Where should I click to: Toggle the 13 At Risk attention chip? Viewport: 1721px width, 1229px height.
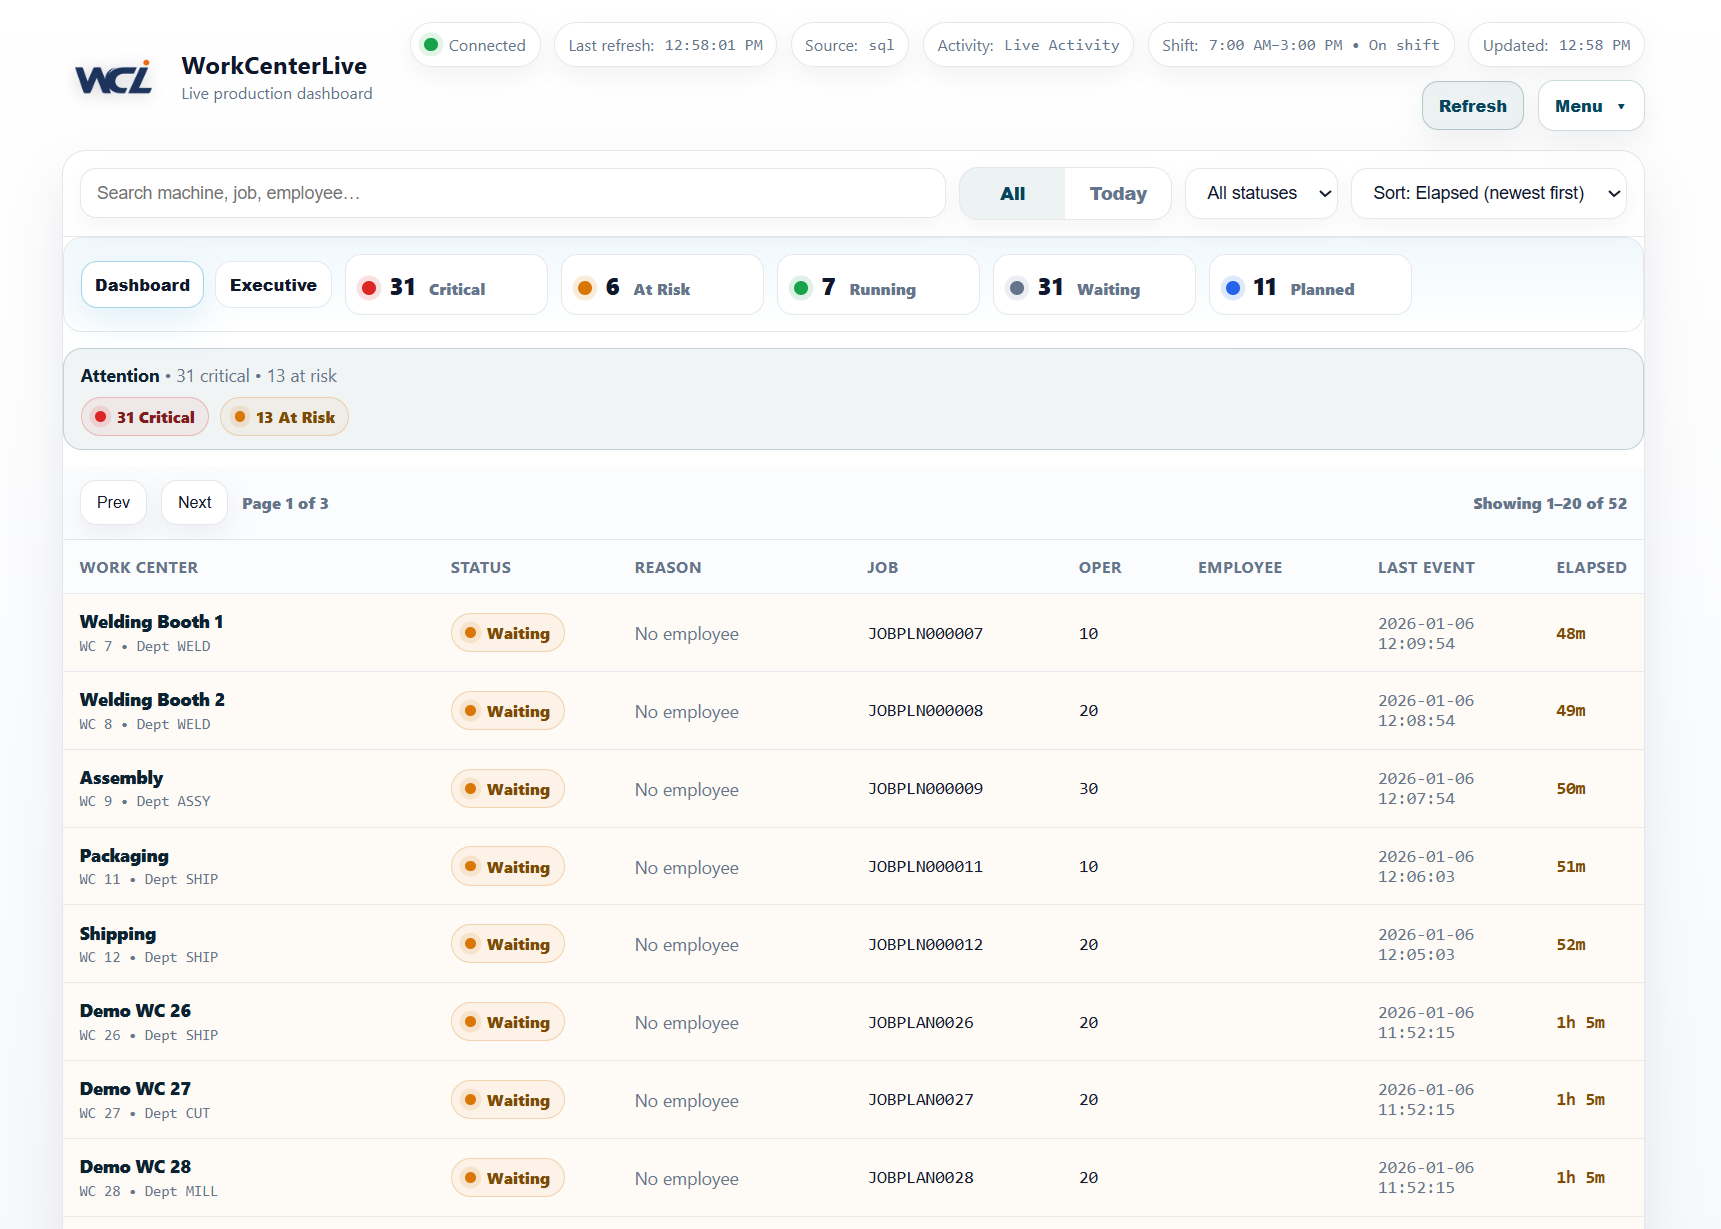(284, 416)
